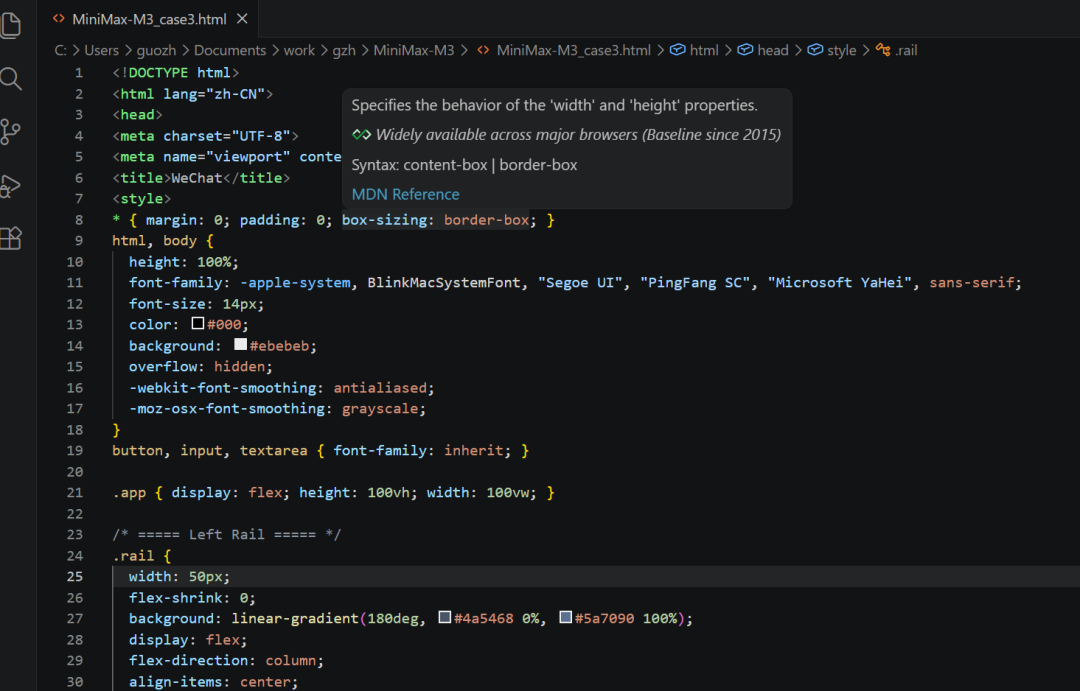This screenshot has width=1080, height=691.
Task: Click 'Syntax: content-box | border-box' tooltip text
Action: pyautogui.click(x=464, y=165)
